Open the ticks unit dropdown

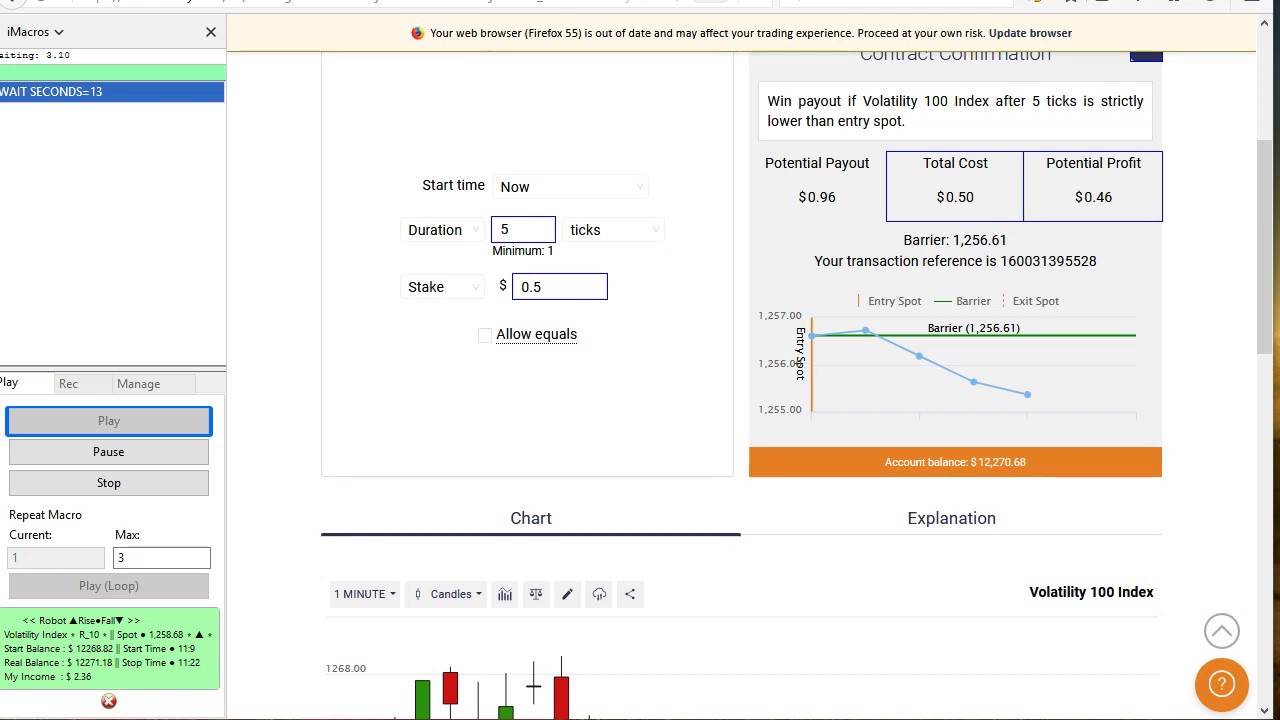coord(613,230)
